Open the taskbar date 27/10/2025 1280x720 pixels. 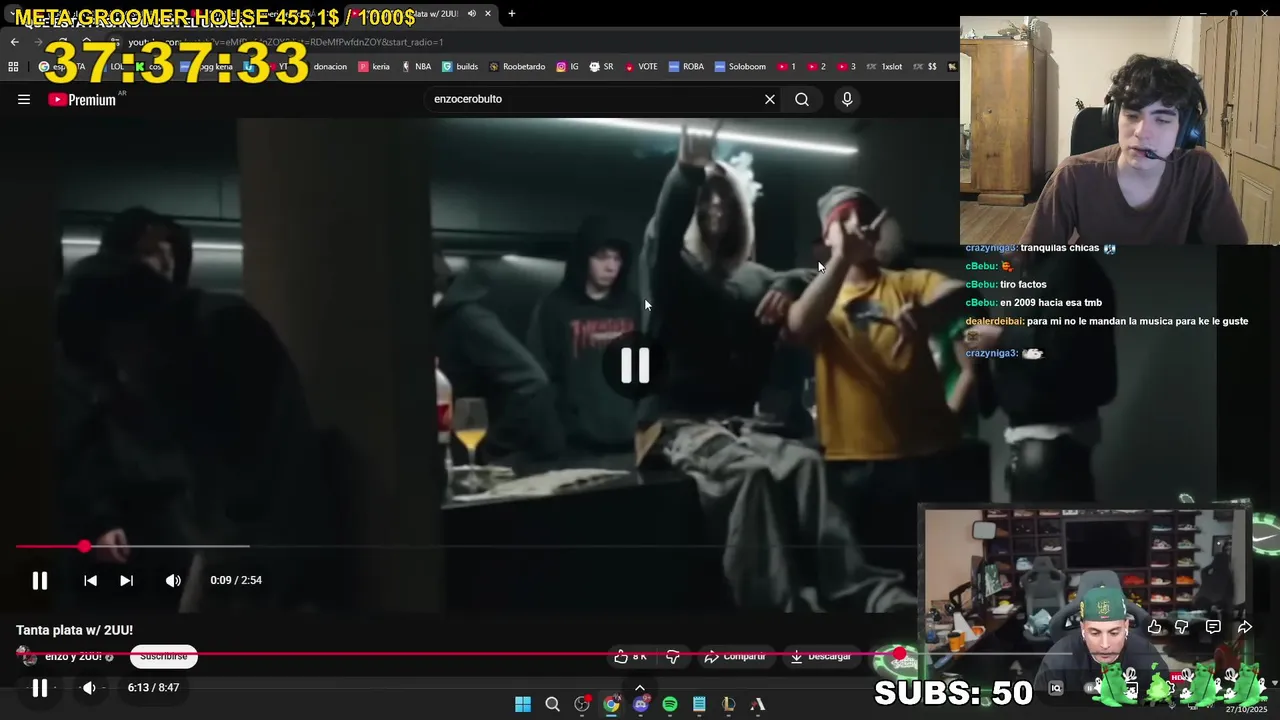pos(1246,709)
